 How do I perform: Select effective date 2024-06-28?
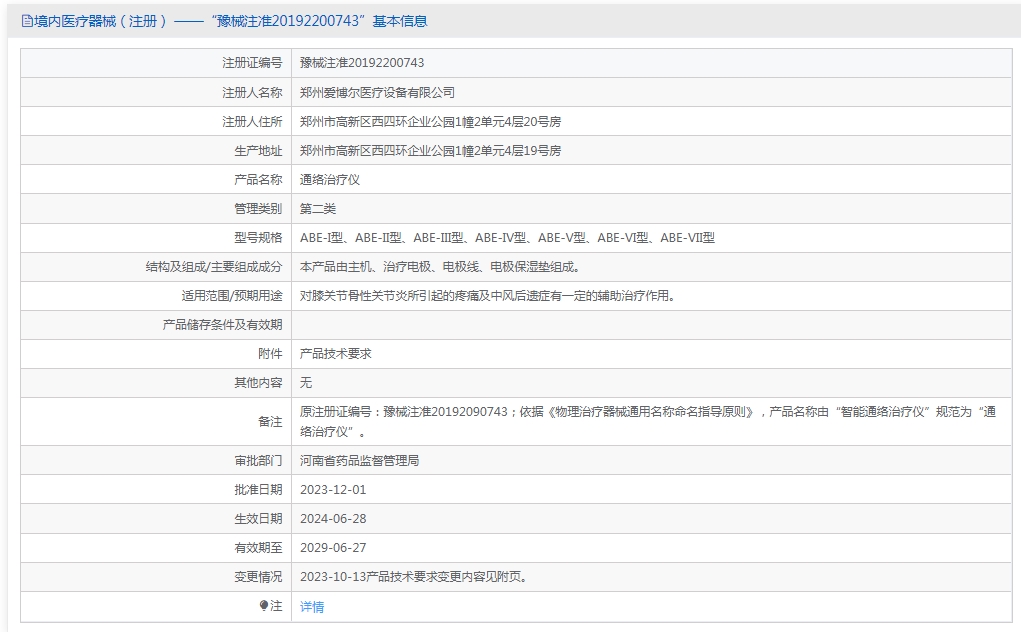coord(333,519)
